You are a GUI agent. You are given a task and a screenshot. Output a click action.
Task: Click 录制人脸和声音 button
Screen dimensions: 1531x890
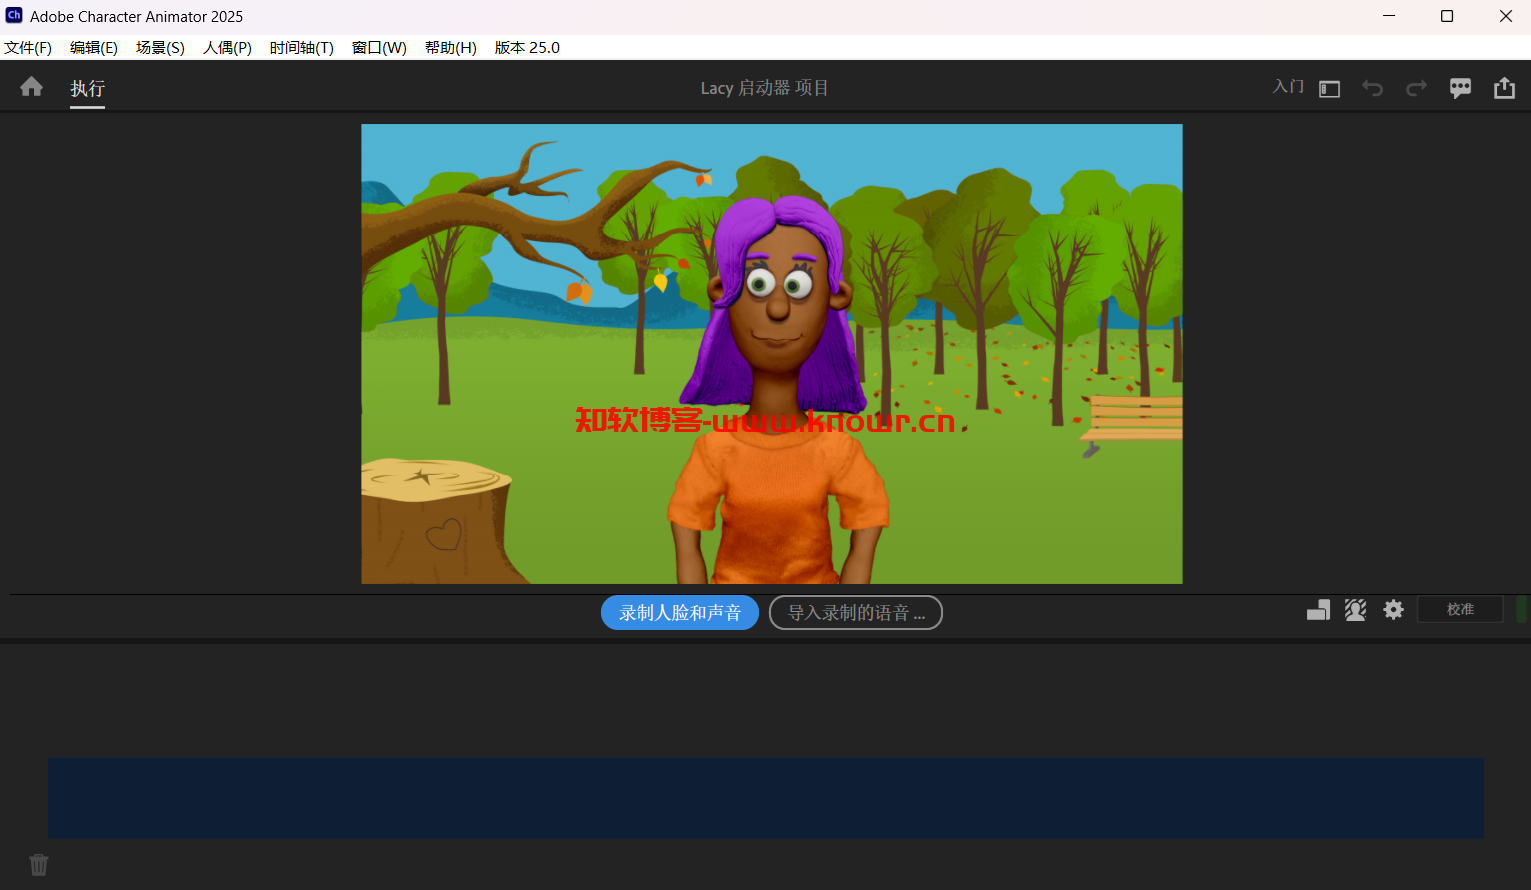click(680, 613)
